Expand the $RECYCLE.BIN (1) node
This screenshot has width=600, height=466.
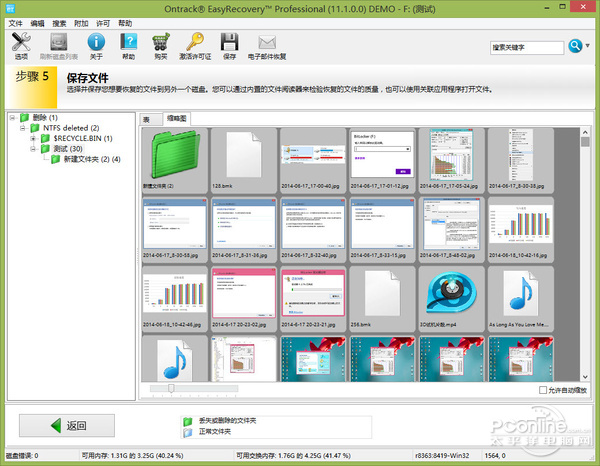pos(33,138)
